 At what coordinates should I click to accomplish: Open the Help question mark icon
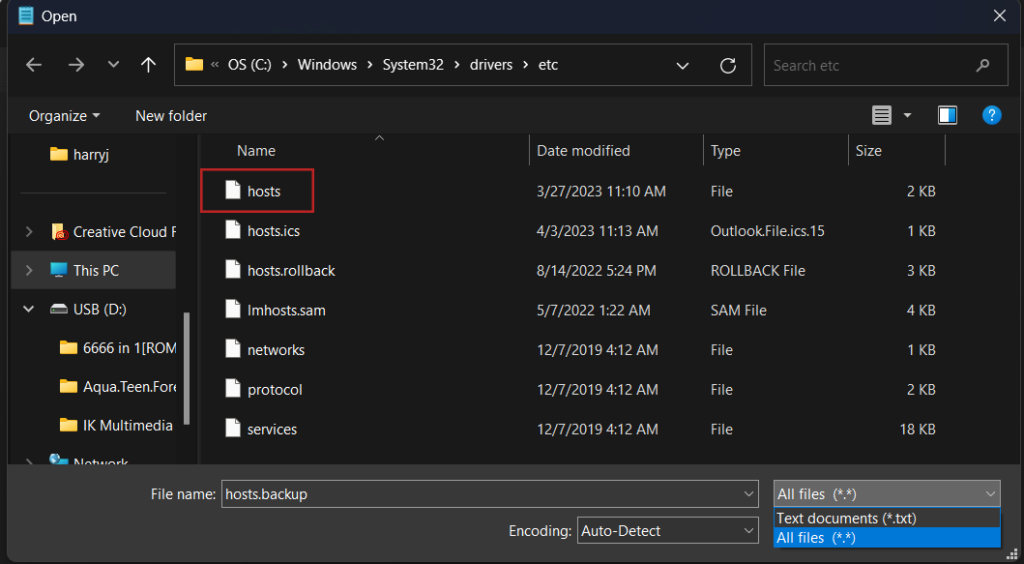point(991,115)
